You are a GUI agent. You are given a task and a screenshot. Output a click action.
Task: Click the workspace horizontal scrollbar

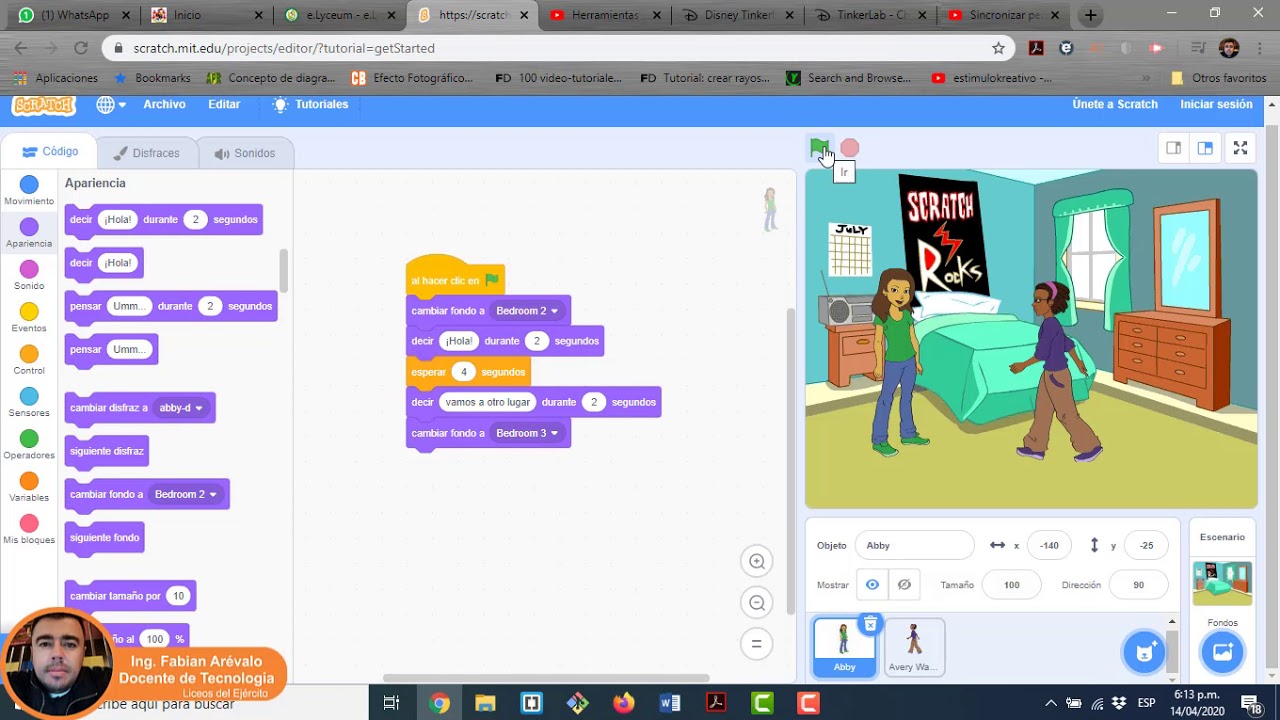tap(546, 678)
